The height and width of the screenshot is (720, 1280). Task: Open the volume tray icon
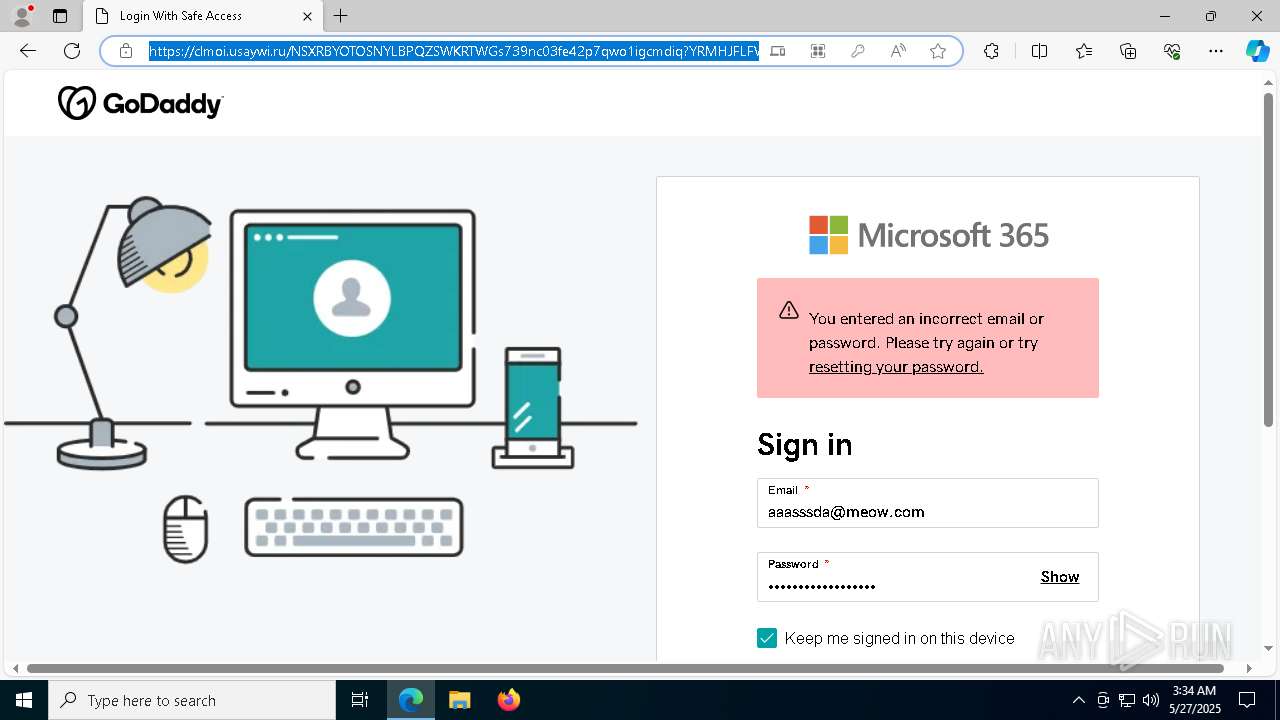click(1151, 700)
